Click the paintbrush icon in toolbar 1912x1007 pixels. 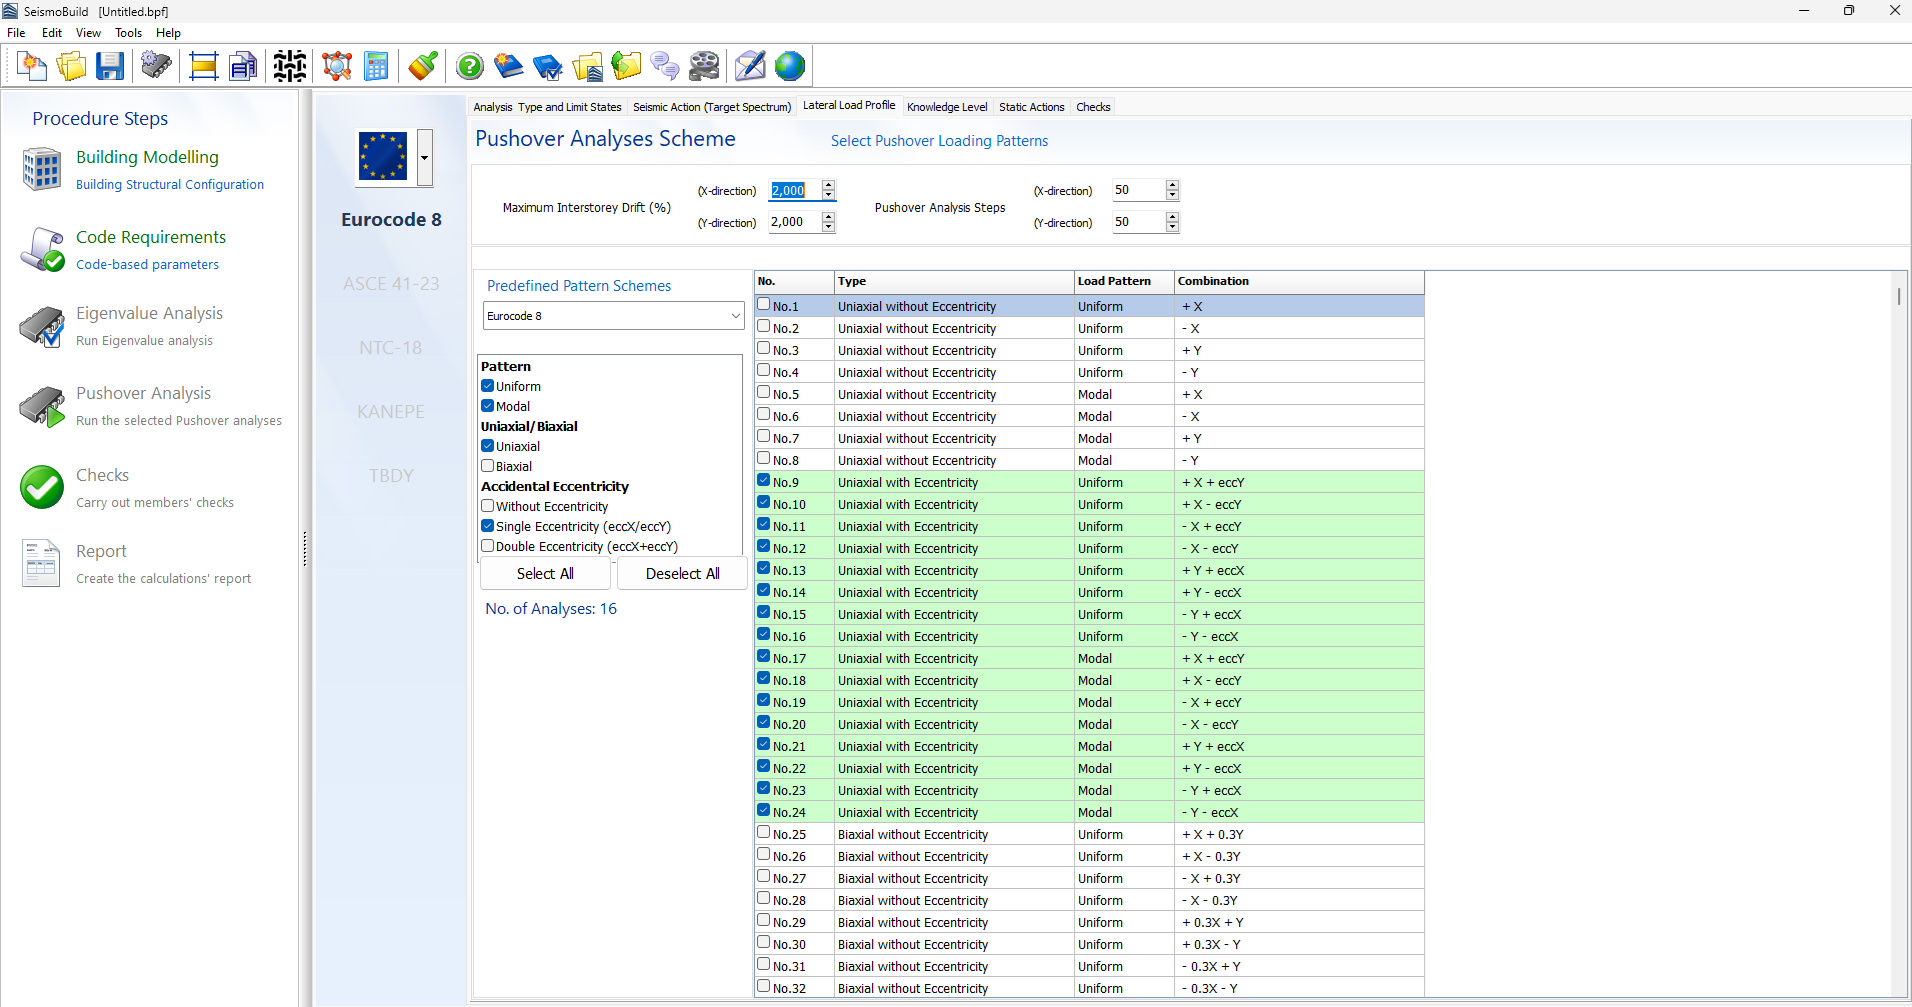point(423,67)
